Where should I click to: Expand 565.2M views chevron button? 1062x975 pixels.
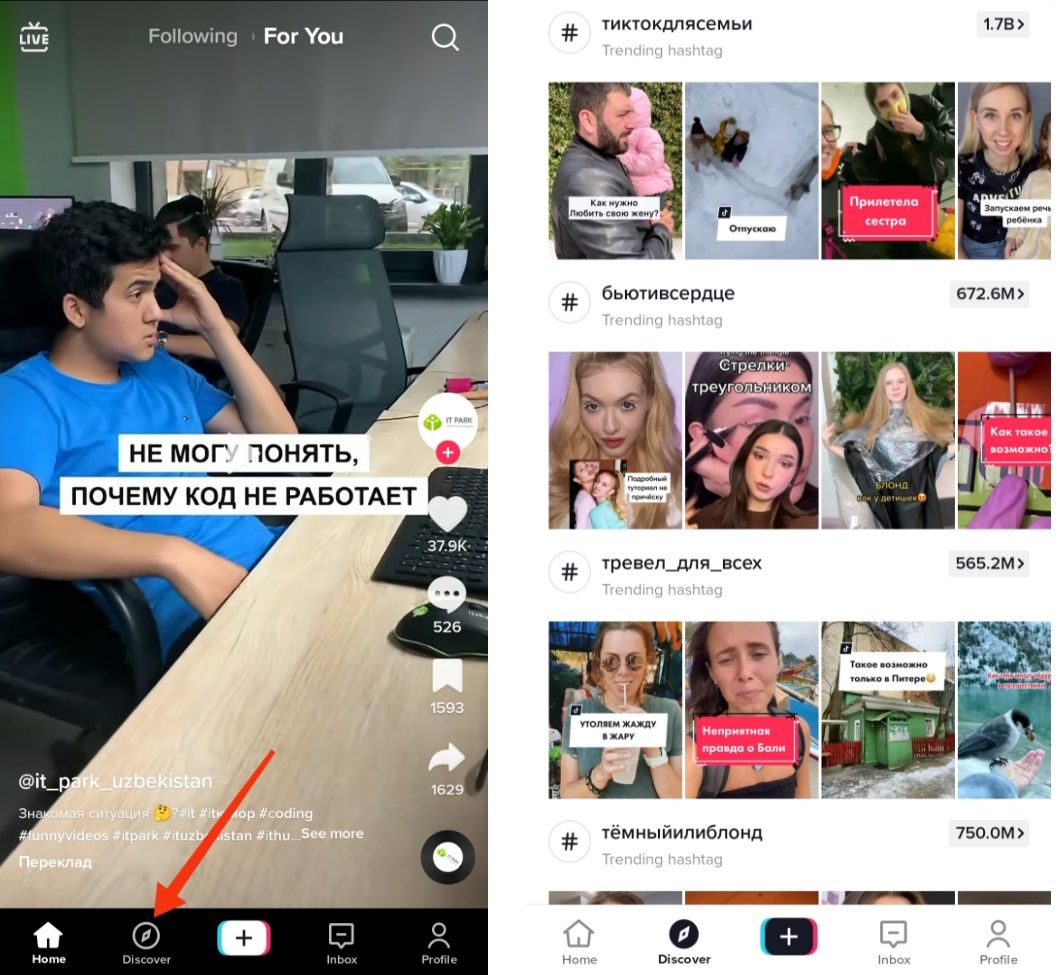990,563
